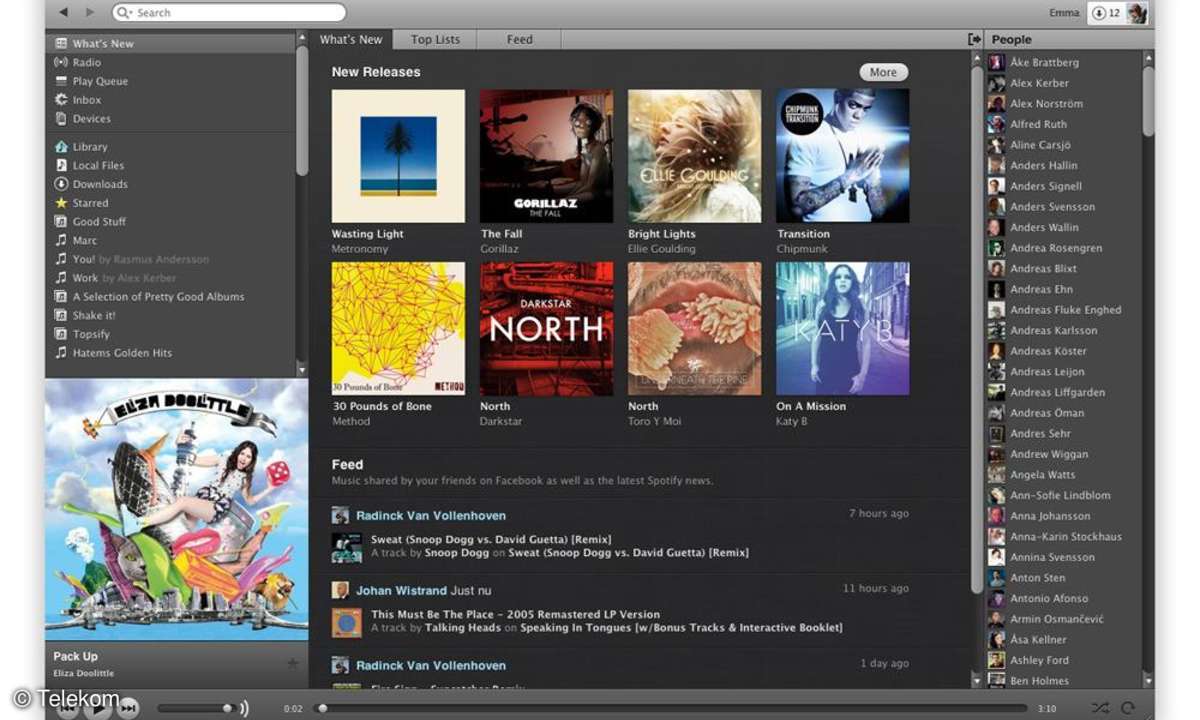Image resolution: width=1200 pixels, height=720 pixels.
Task: Select Angela Watts in People list
Action: (1063, 475)
